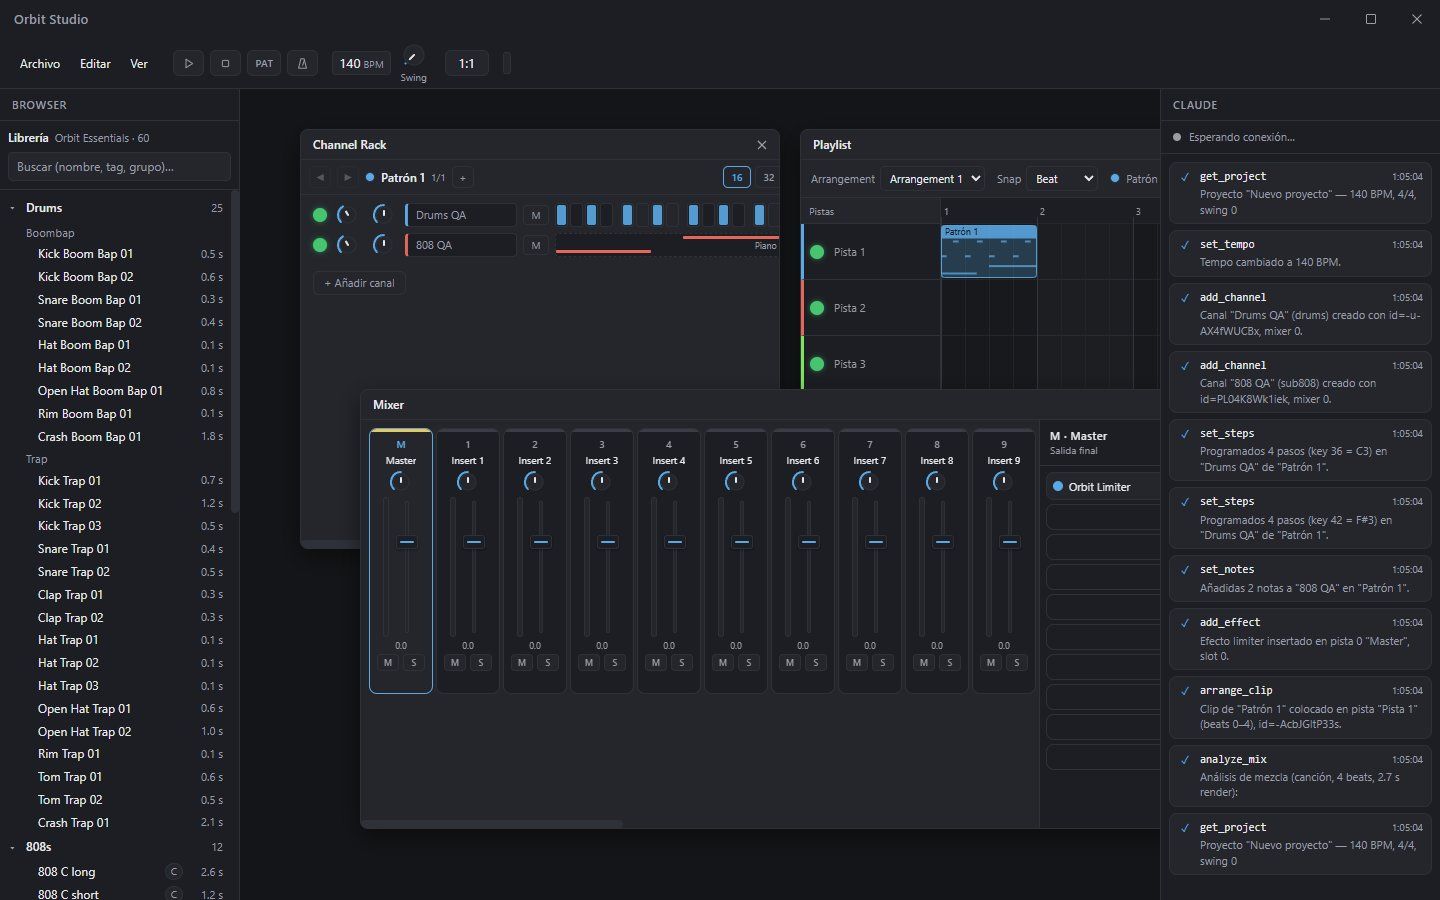Solo the Insert 5 mixer track
This screenshot has height=900, width=1440.
tap(748, 662)
